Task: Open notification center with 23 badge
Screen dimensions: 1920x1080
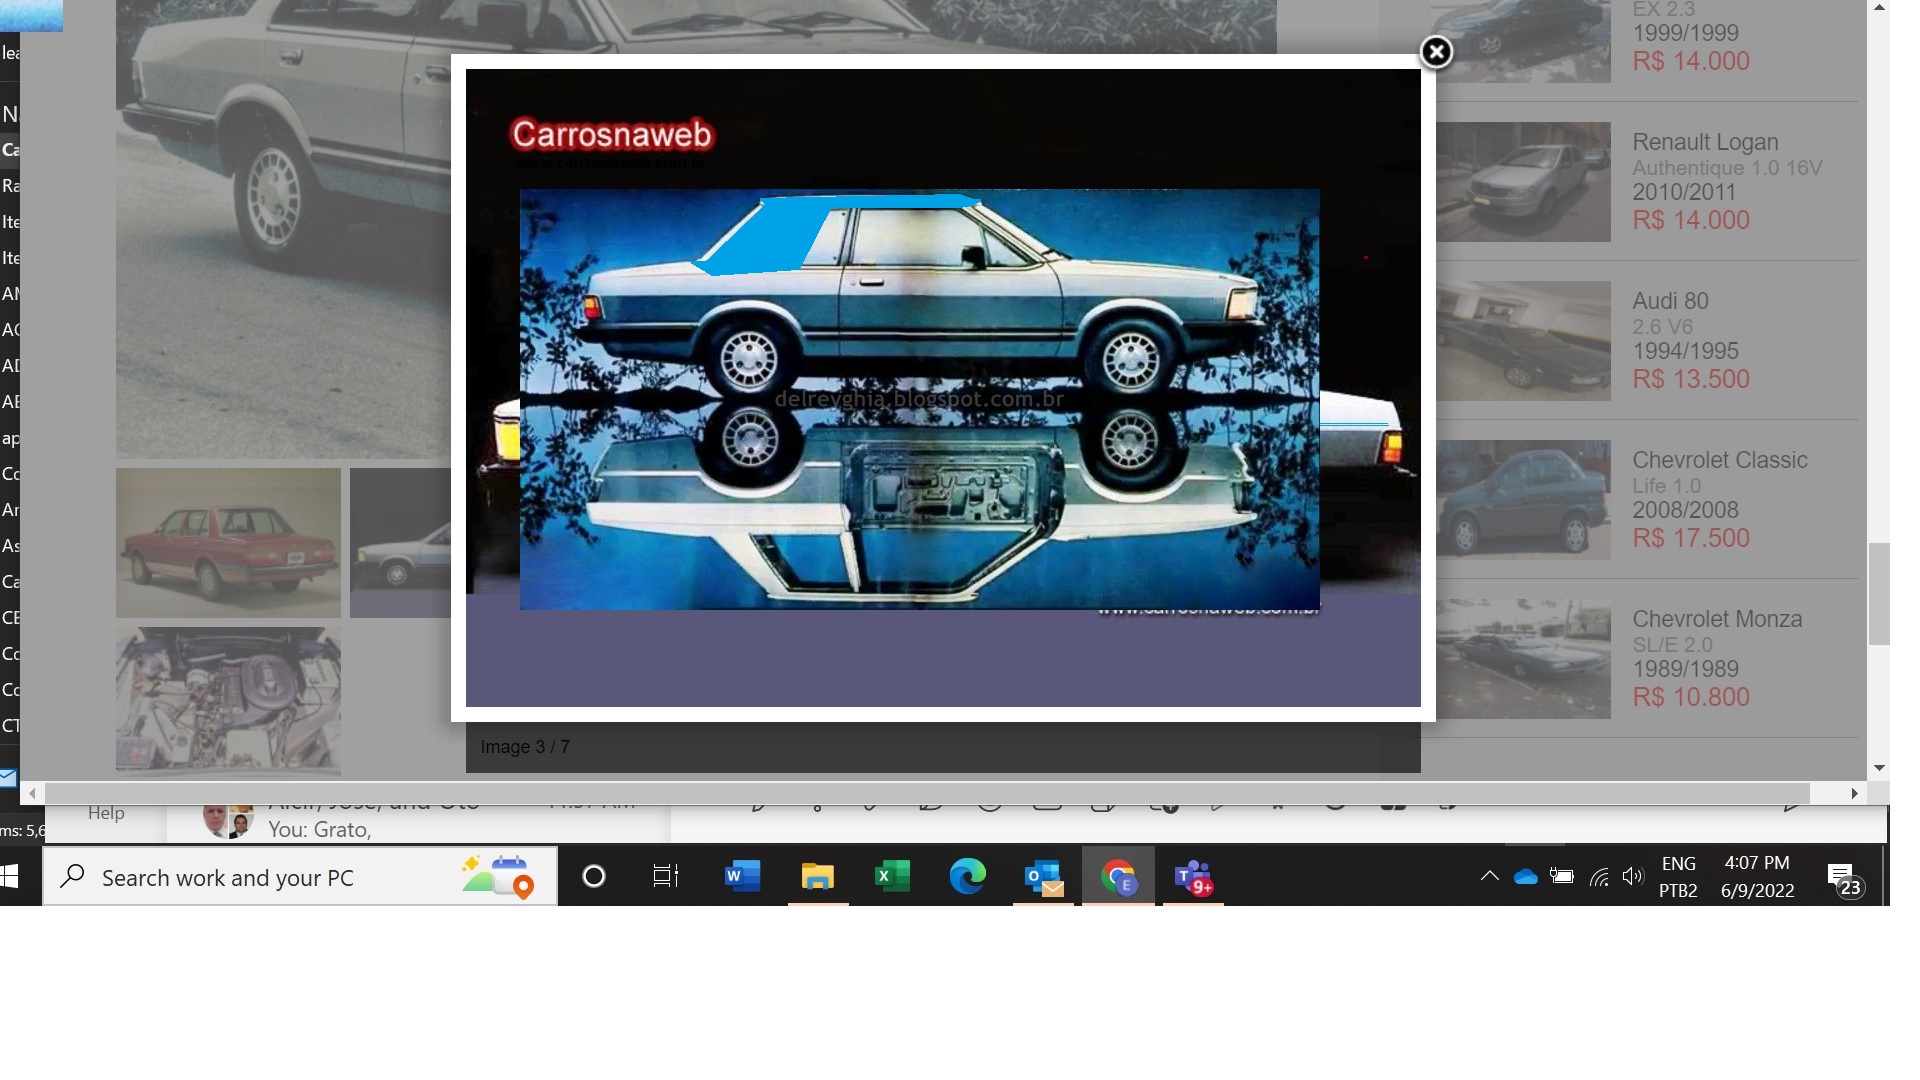Action: [1845, 880]
